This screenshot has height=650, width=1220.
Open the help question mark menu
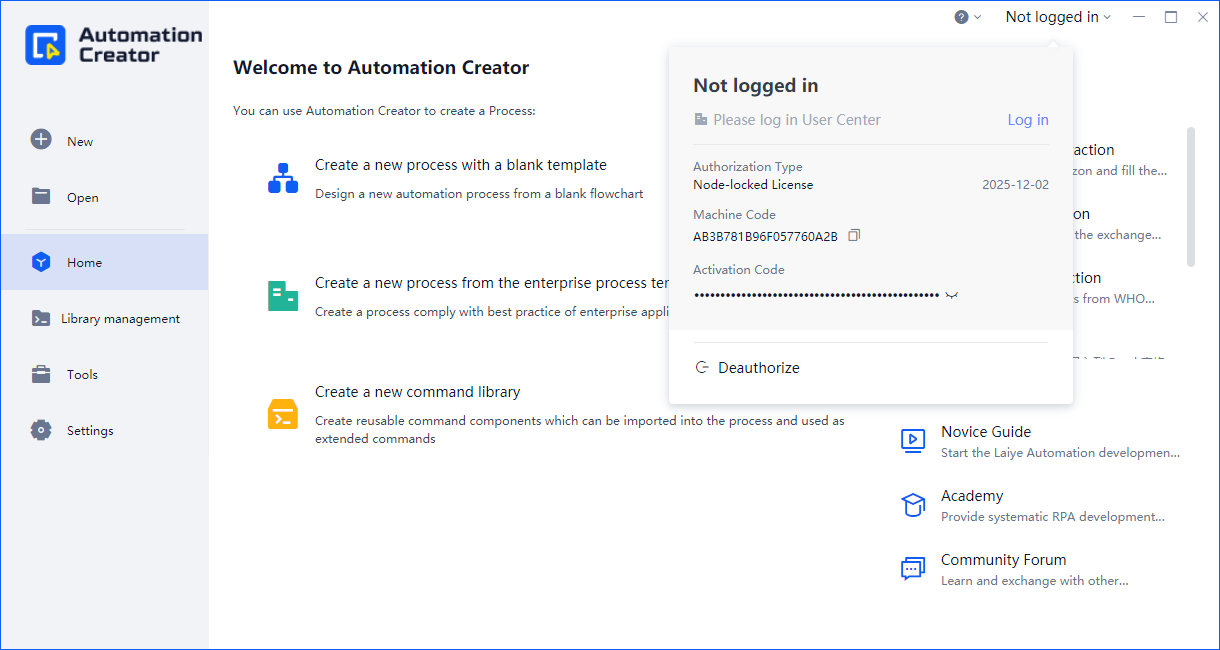967,17
